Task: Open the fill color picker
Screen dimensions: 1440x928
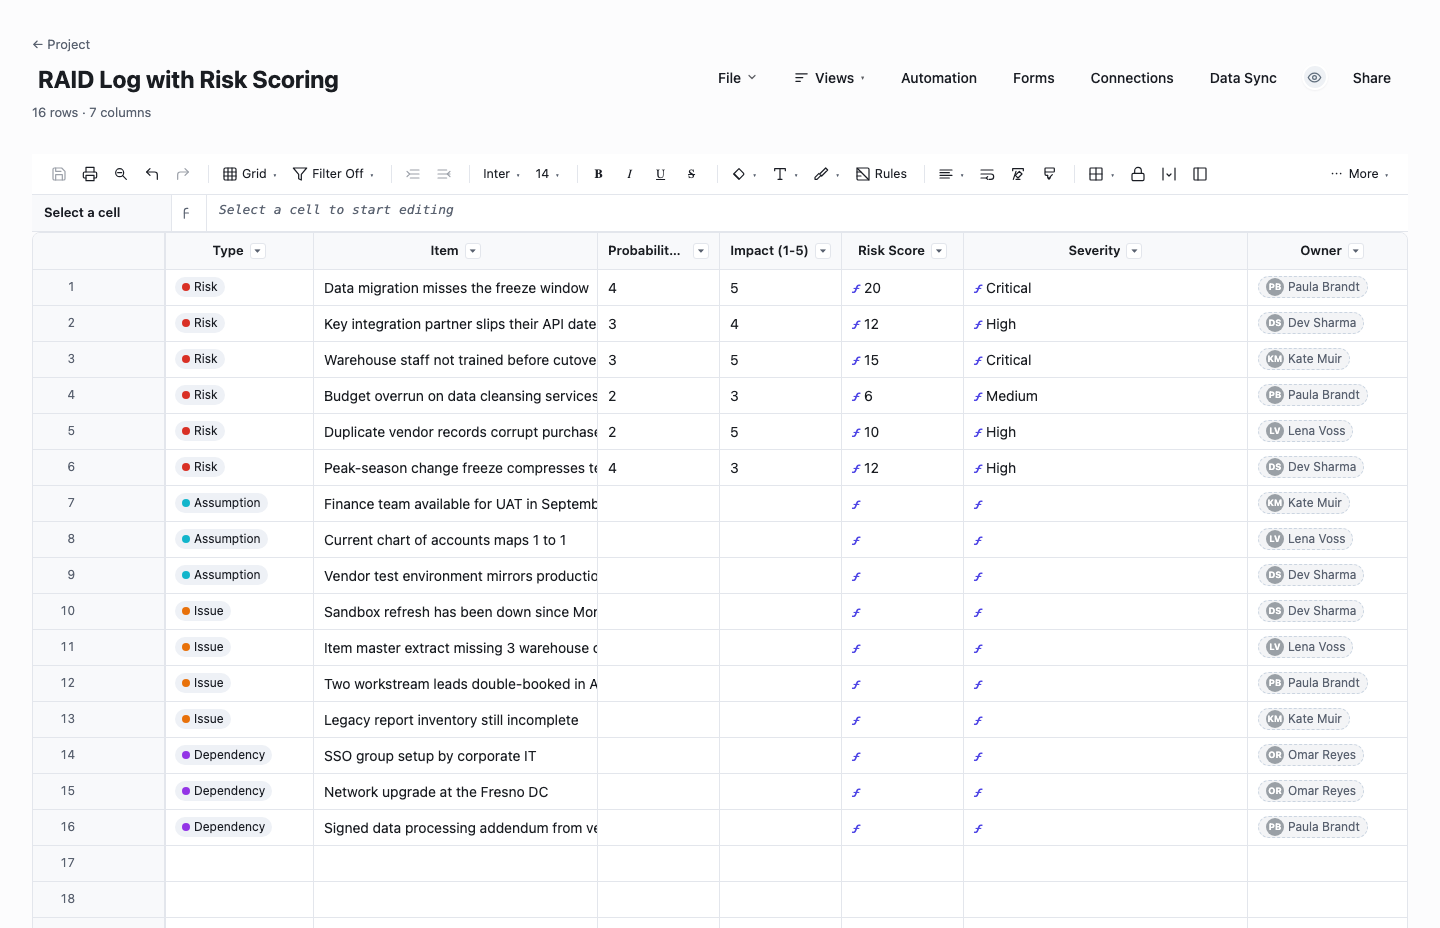Action: click(744, 174)
